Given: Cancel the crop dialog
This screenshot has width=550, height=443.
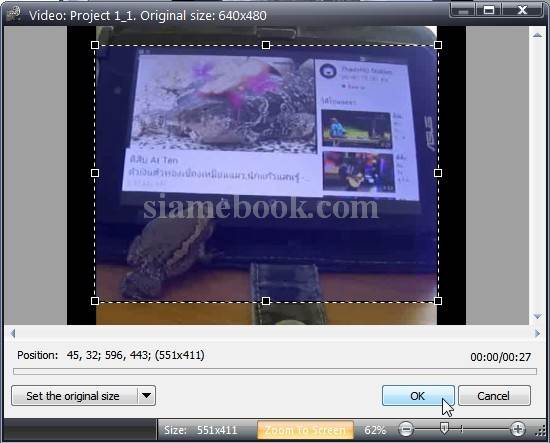Looking at the screenshot, I should click(494, 396).
